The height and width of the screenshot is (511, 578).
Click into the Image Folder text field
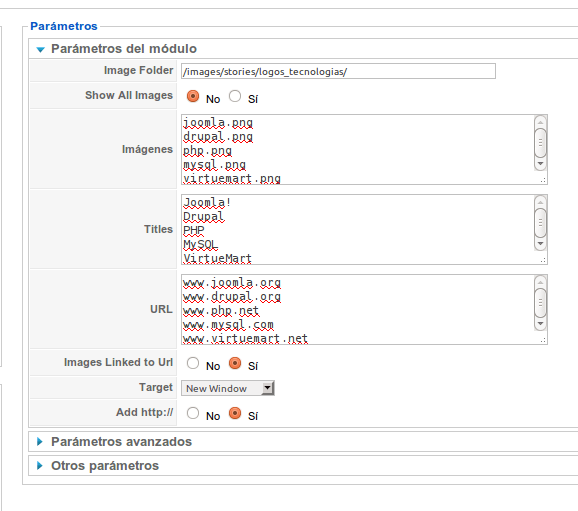click(338, 71)
